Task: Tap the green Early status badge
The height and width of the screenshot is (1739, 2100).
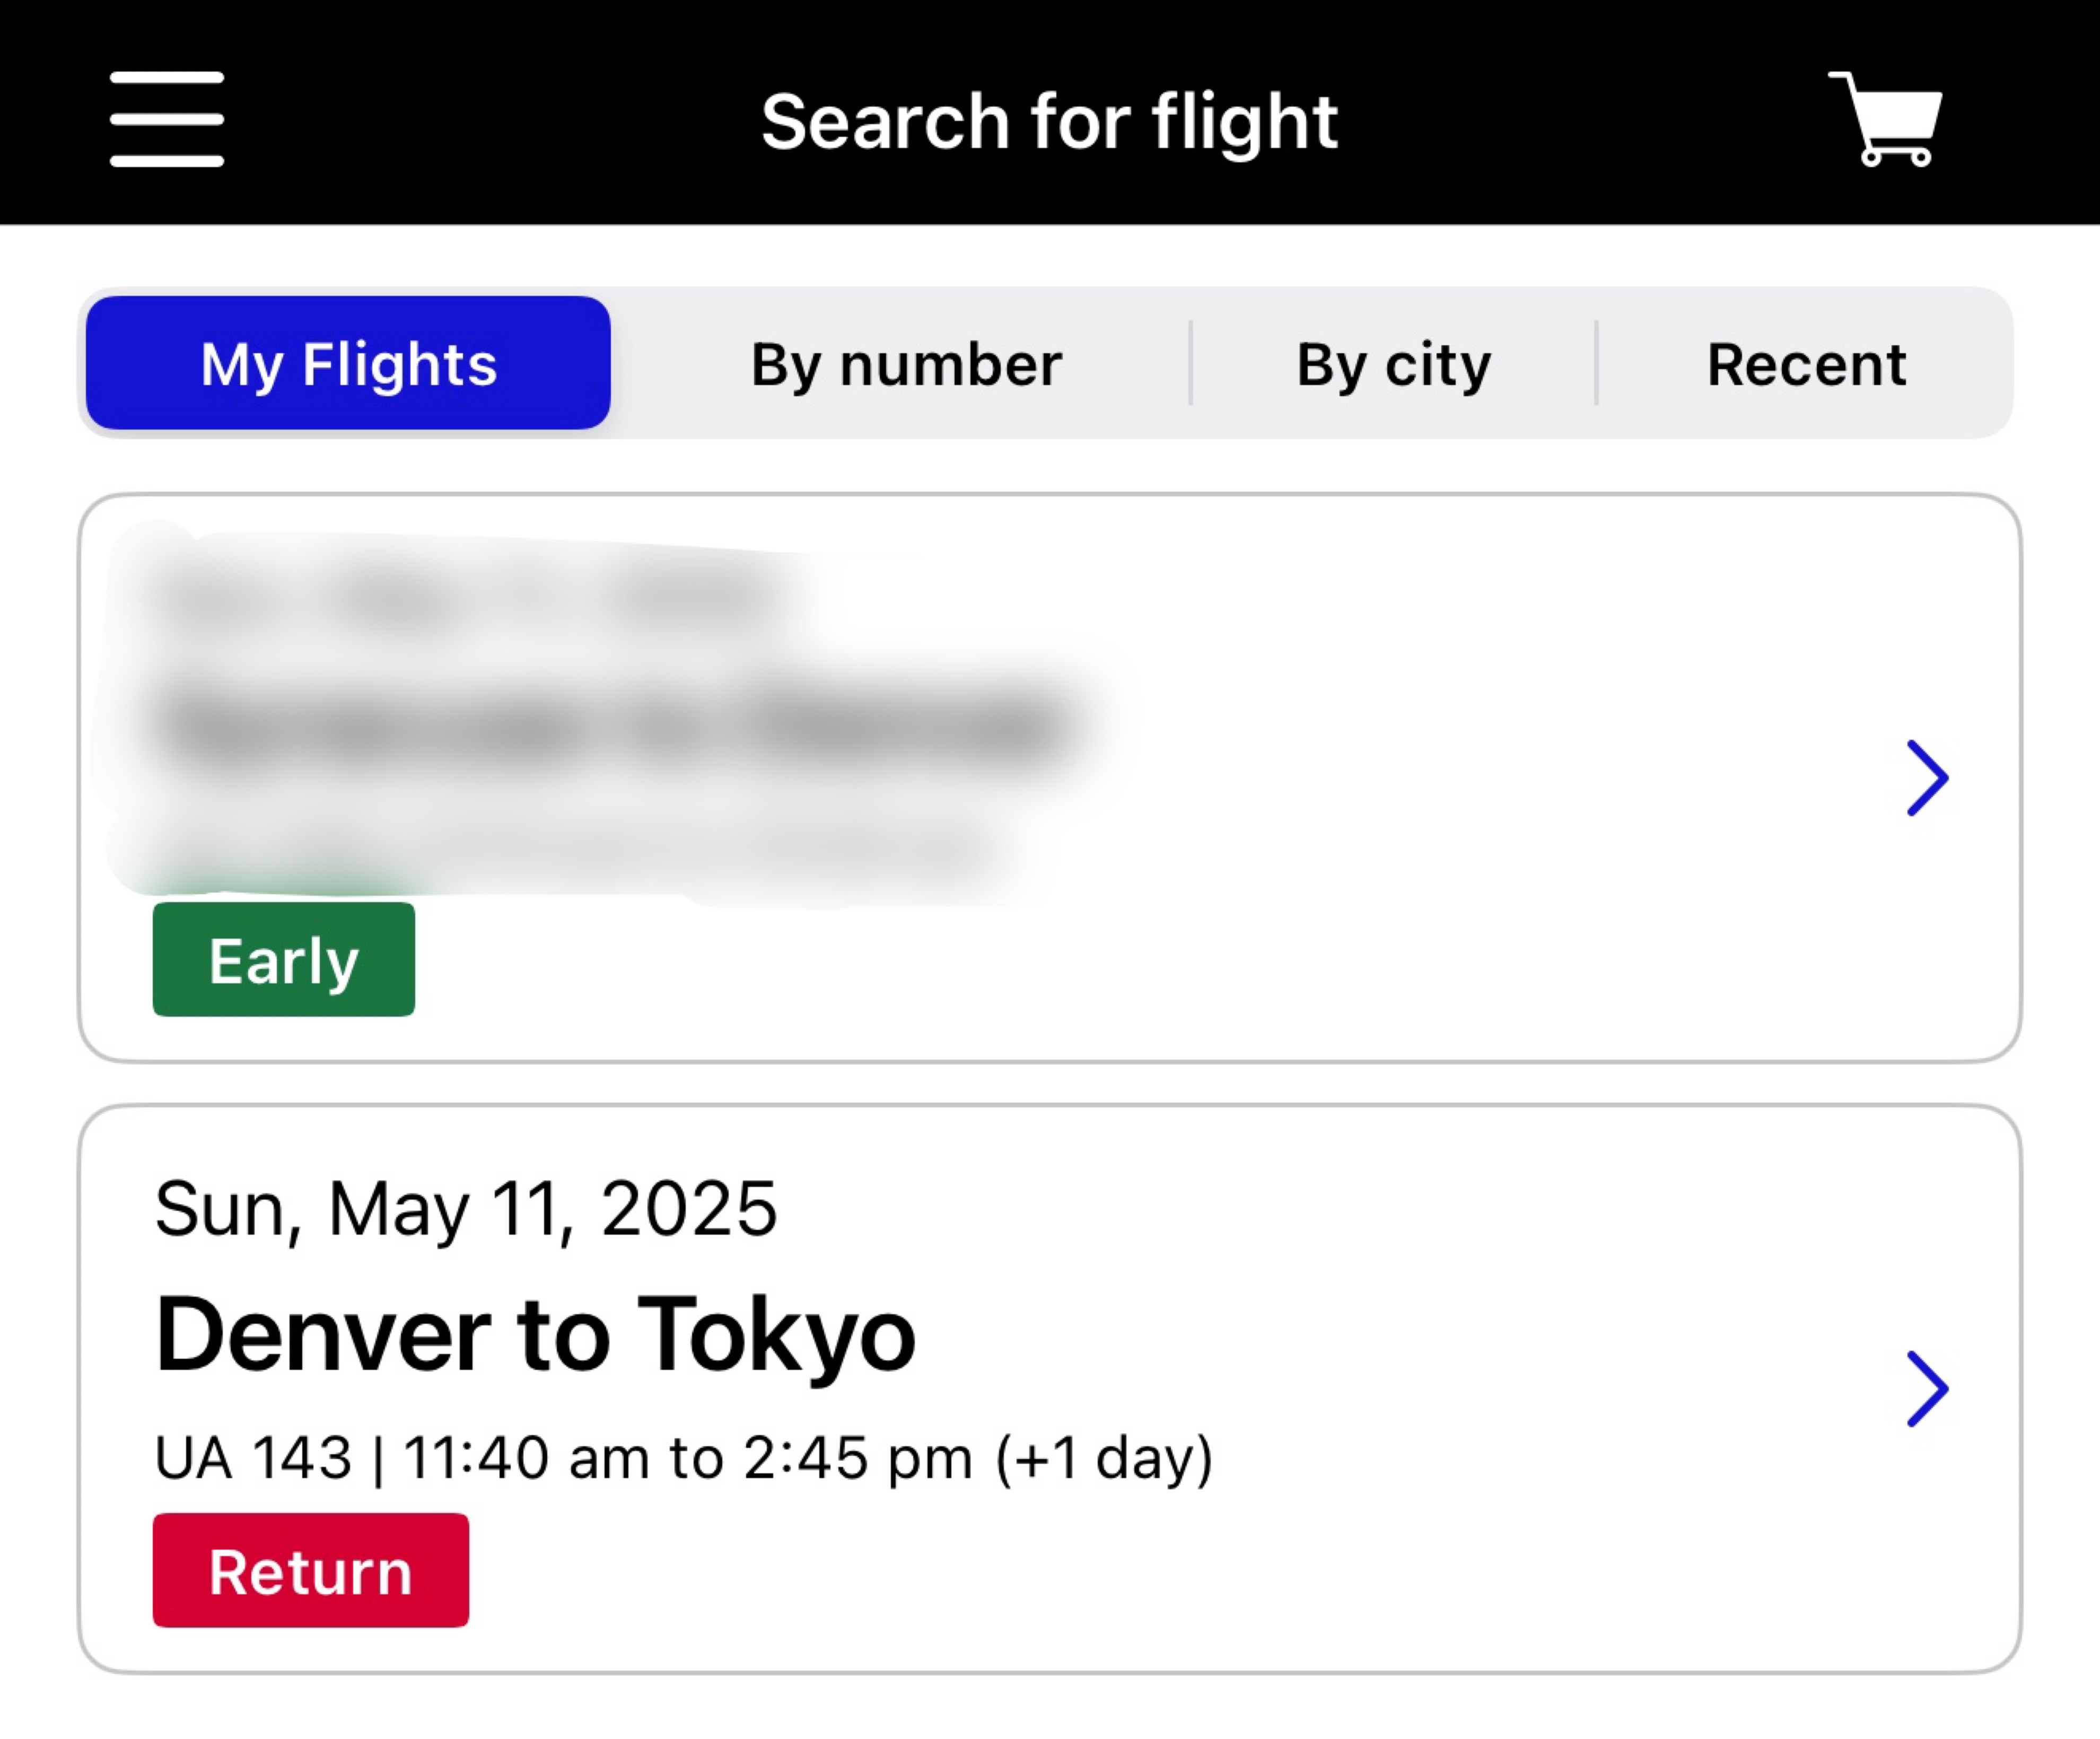Action: coord(284,960)
